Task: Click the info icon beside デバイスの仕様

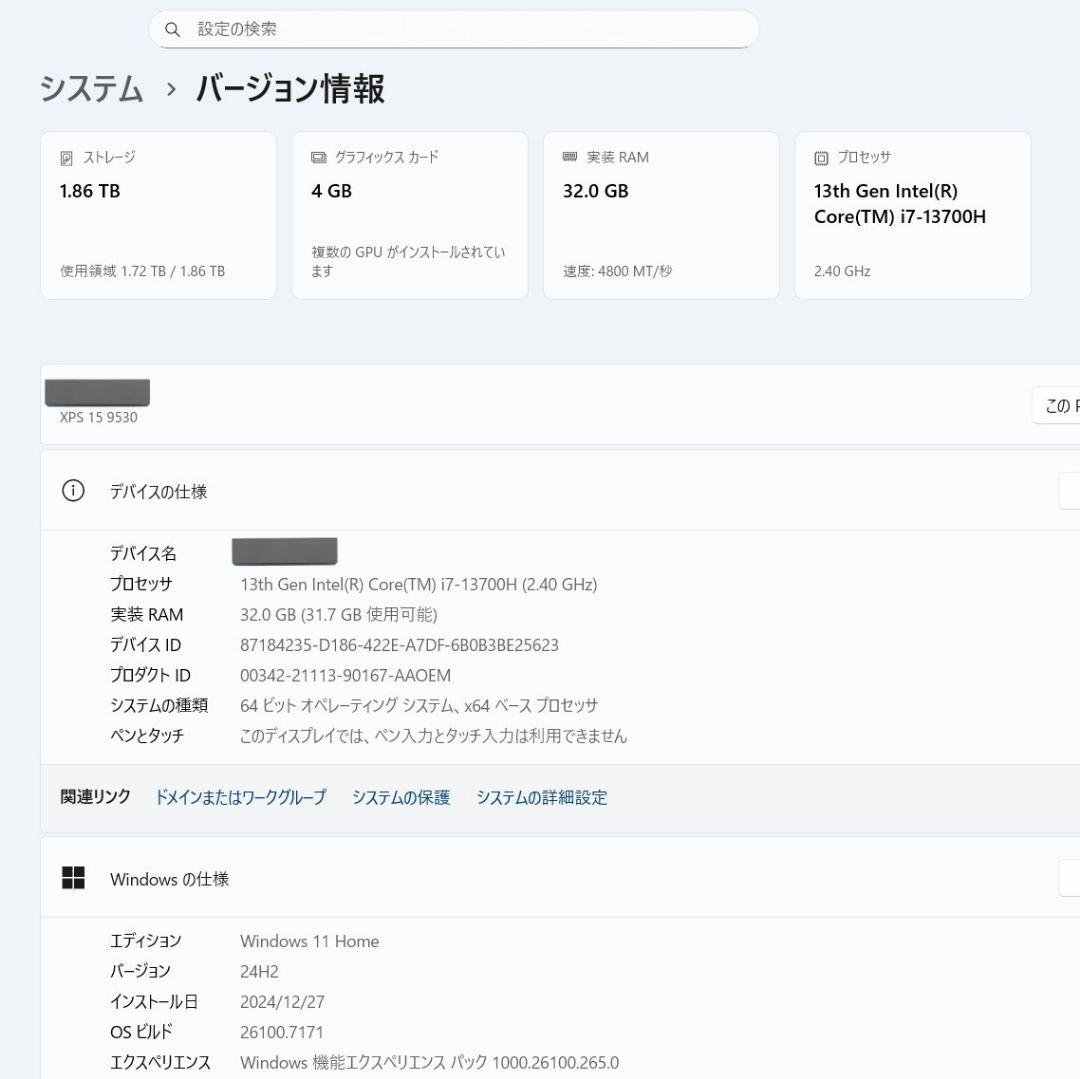Action: pos(72,491)
